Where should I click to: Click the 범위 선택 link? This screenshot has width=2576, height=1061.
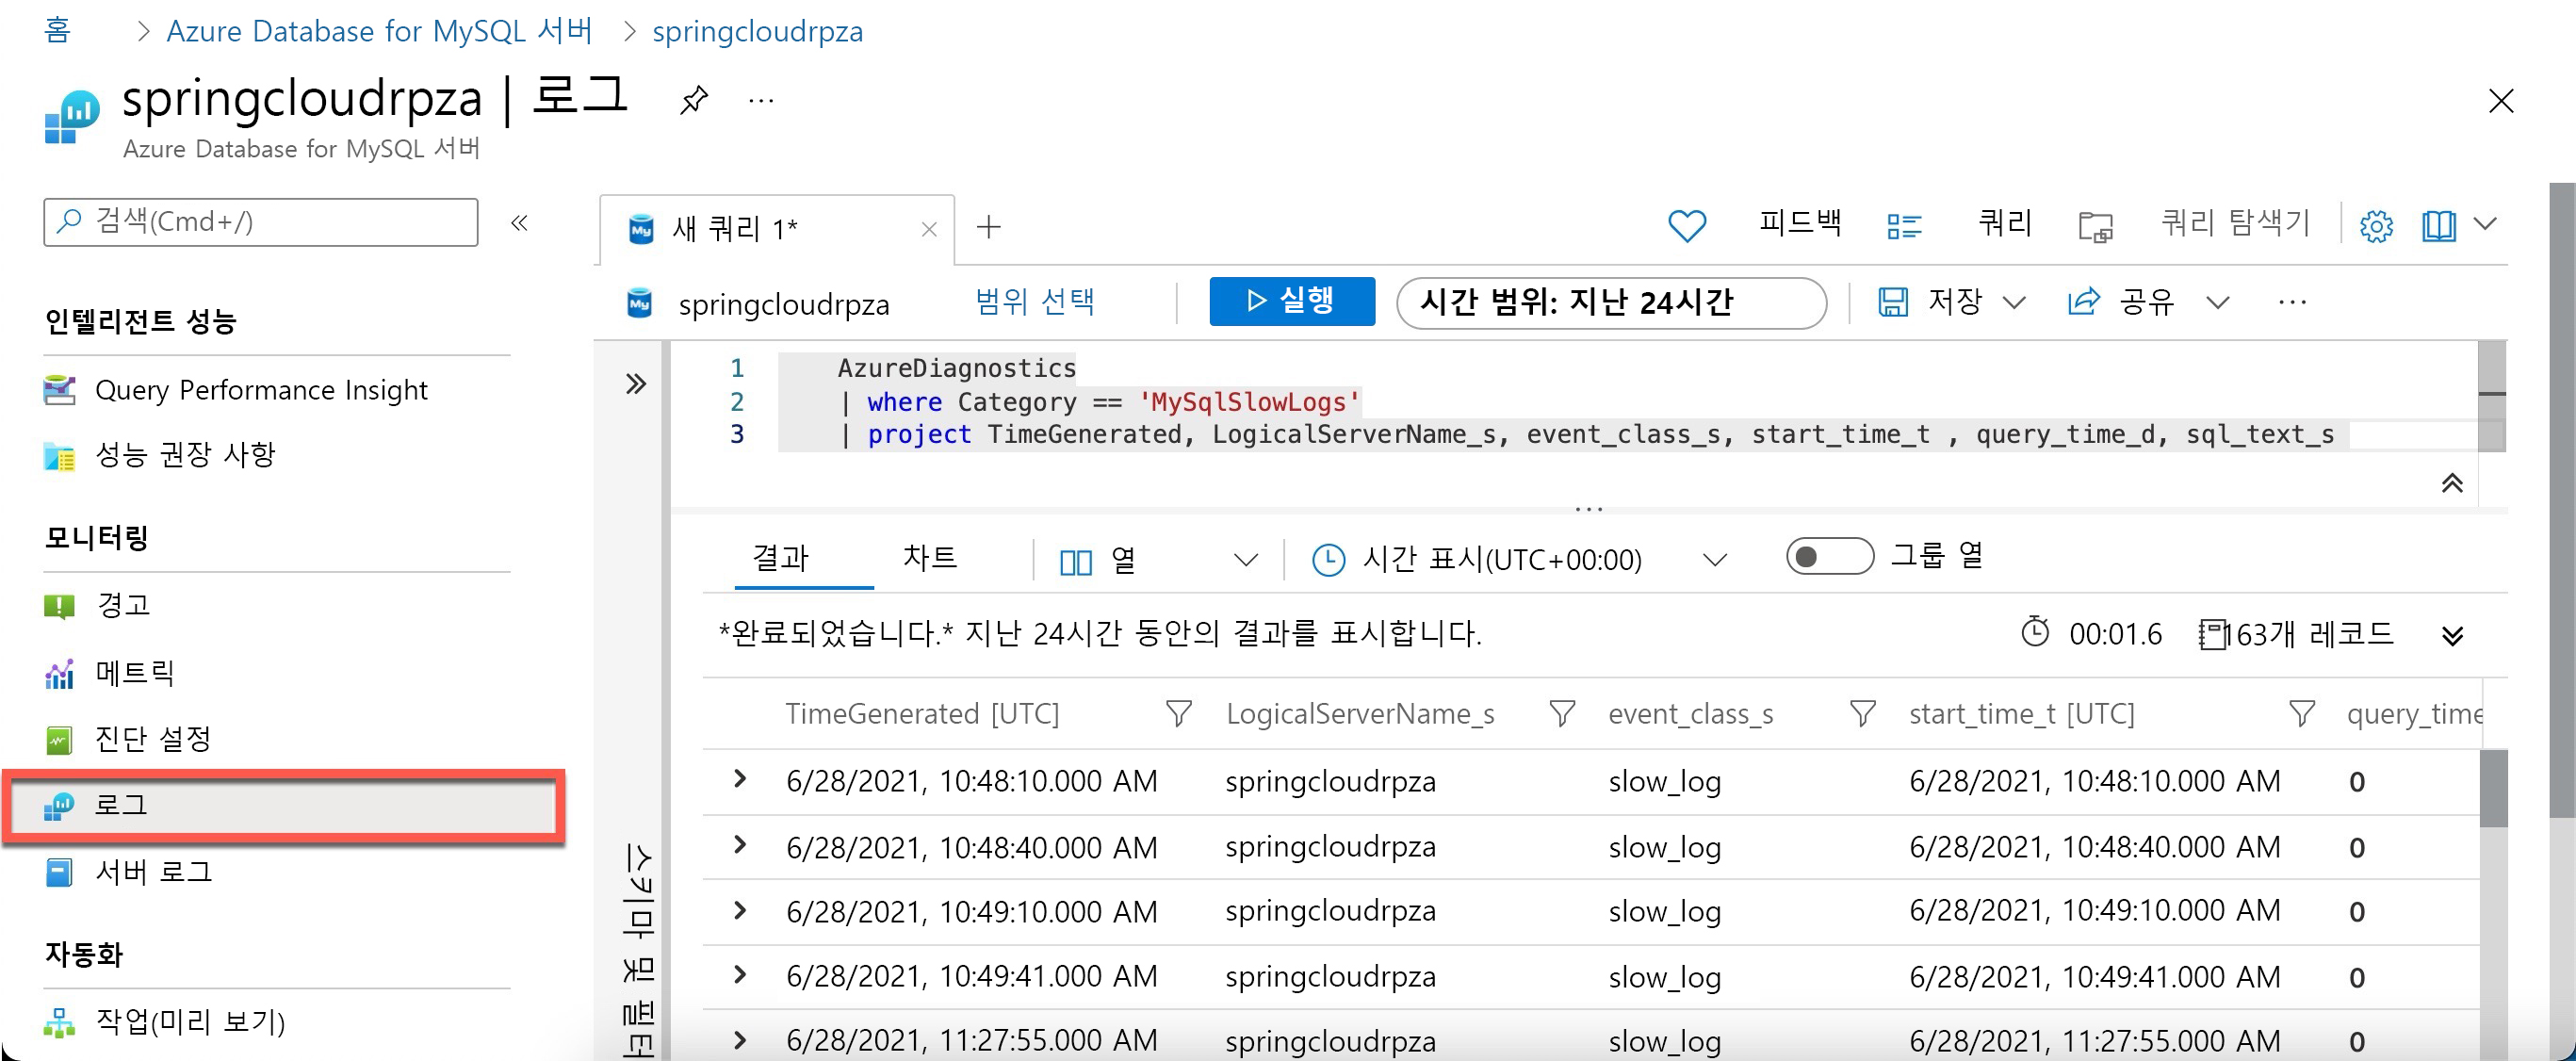[x=1035, y=301]
